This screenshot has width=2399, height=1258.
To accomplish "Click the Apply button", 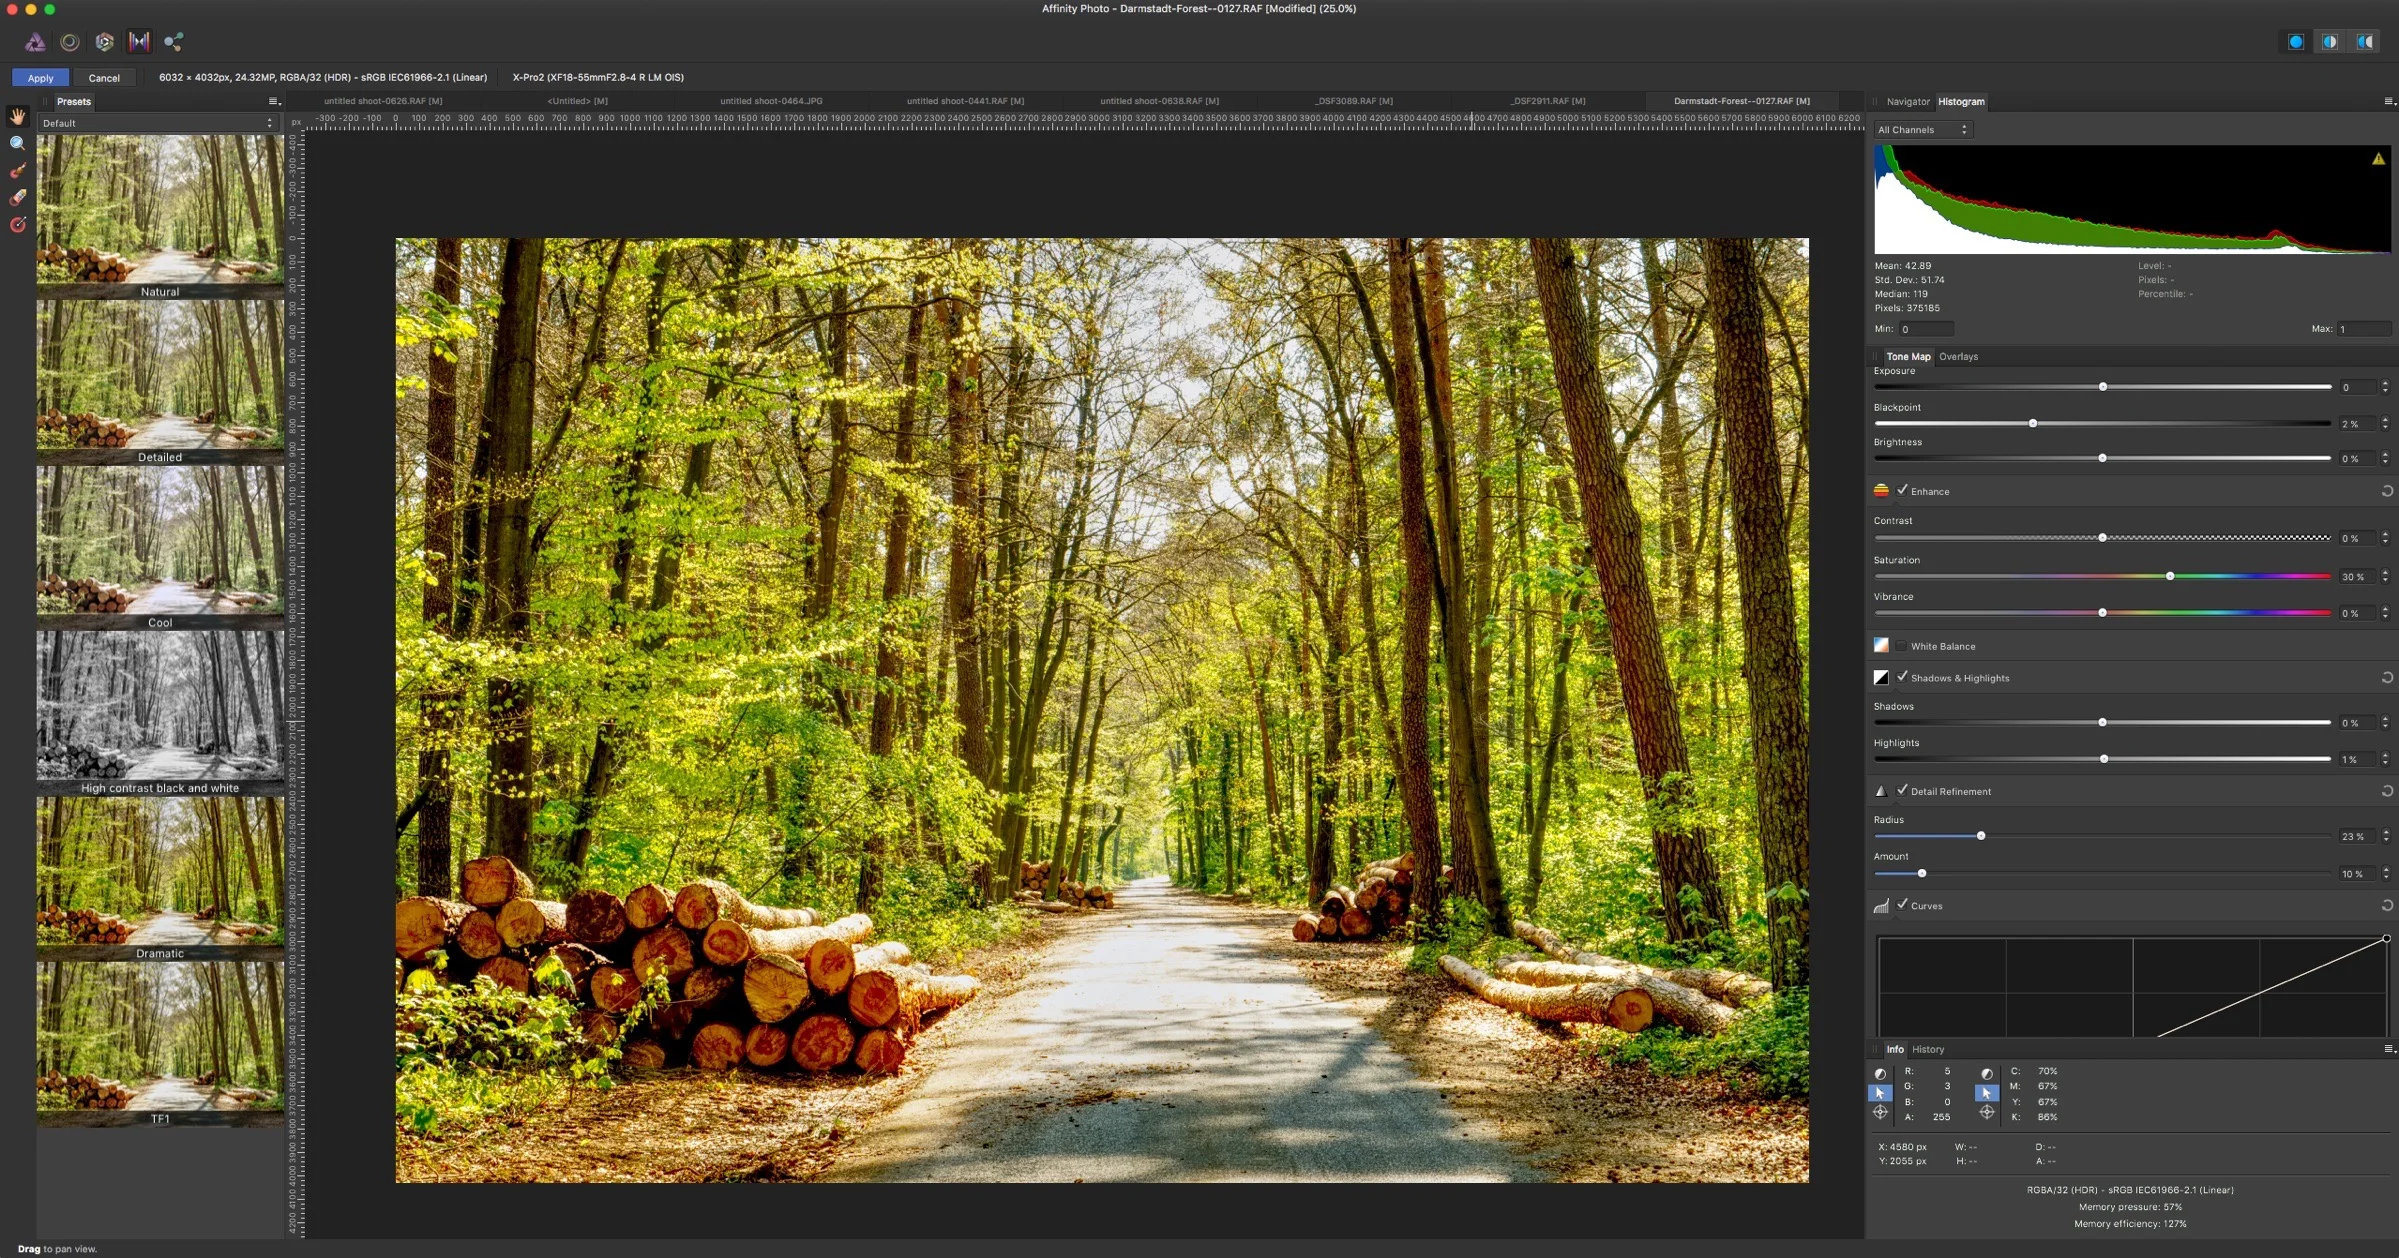I will point(40,77).
